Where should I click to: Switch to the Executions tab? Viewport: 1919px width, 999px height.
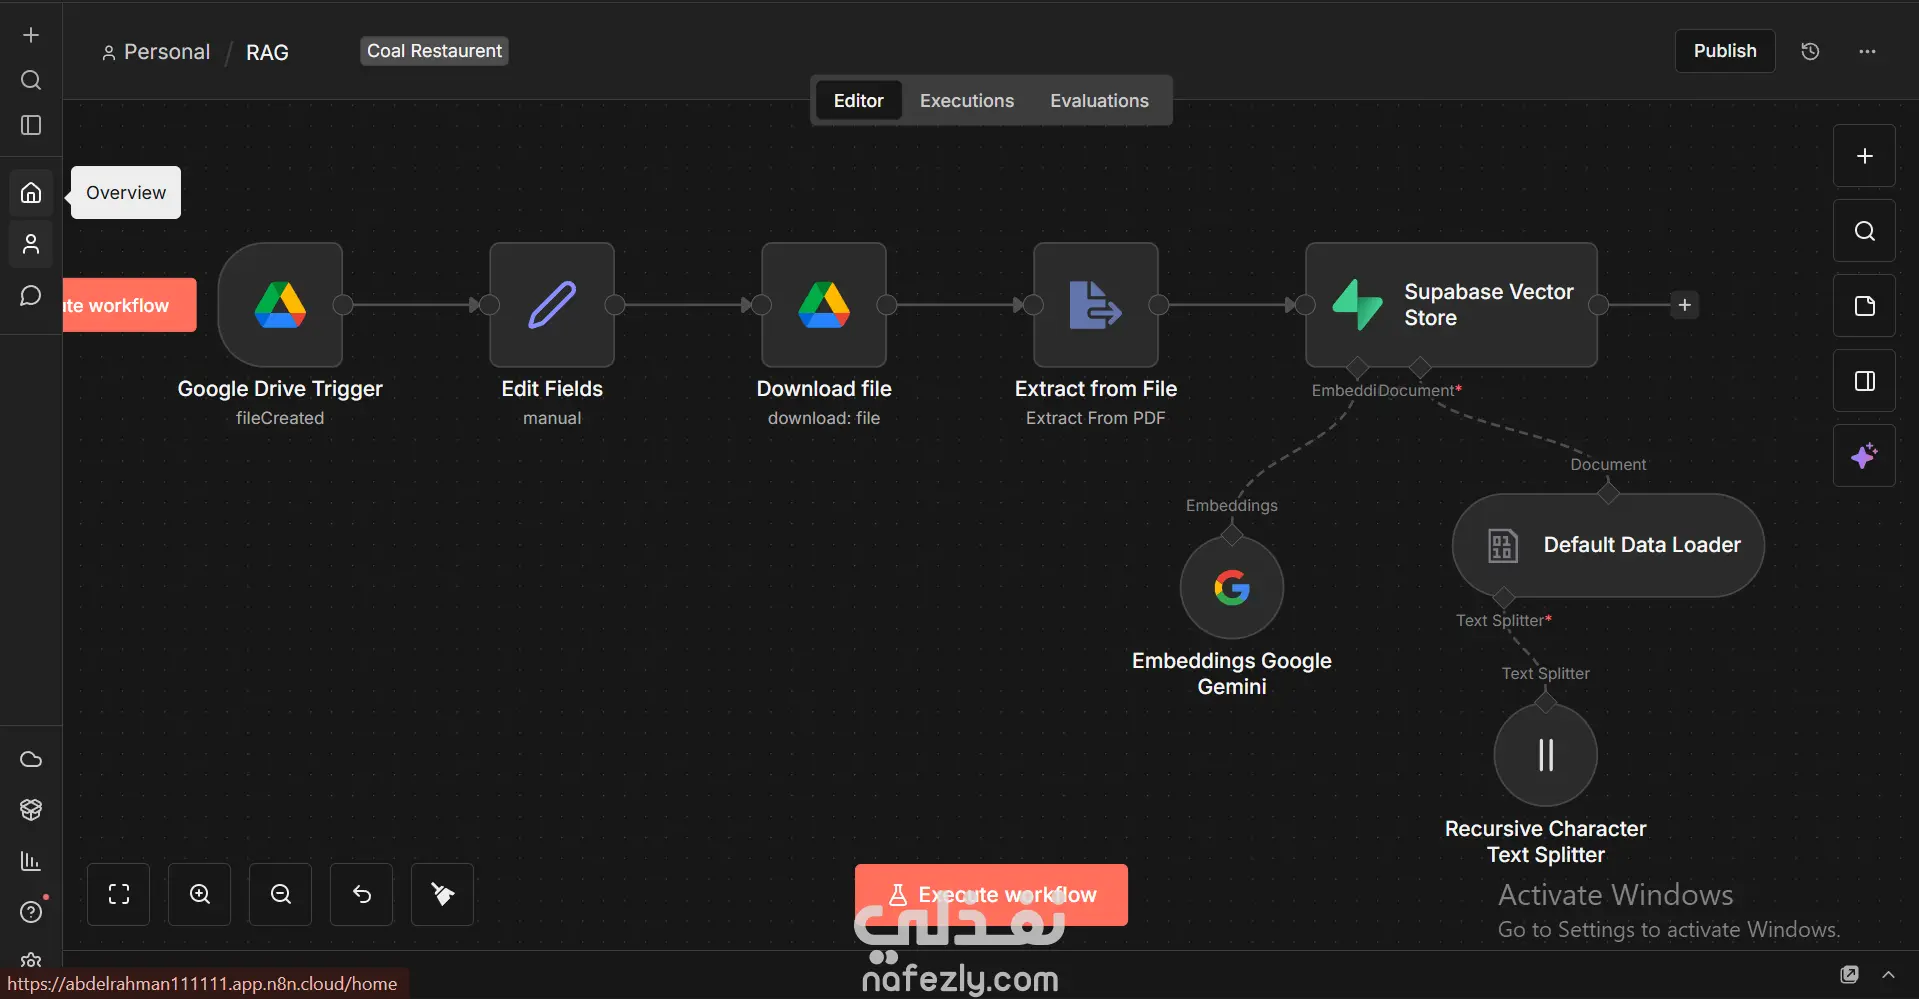(967, 101)
